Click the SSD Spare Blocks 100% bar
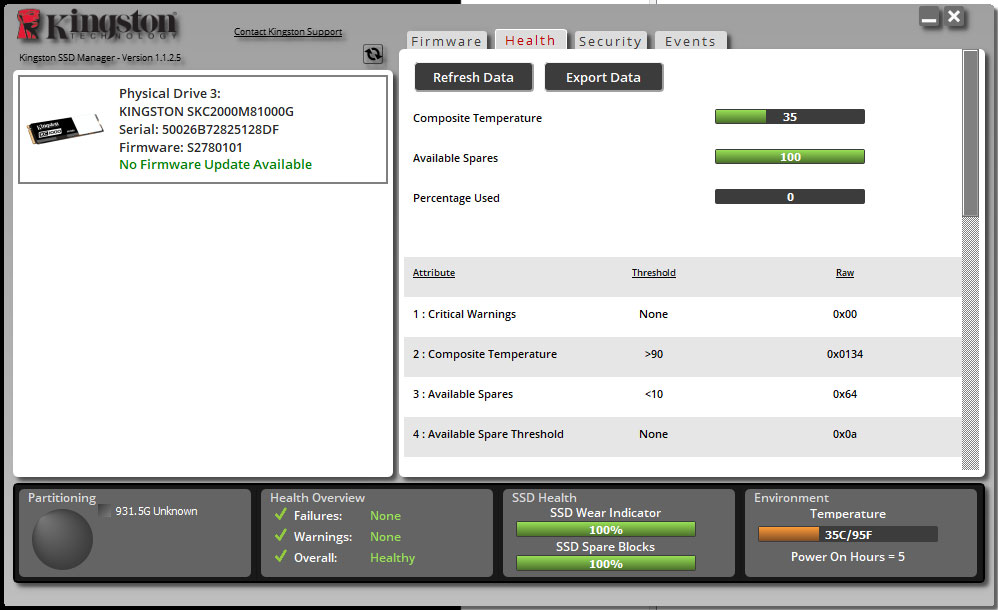 pos(606,563)
